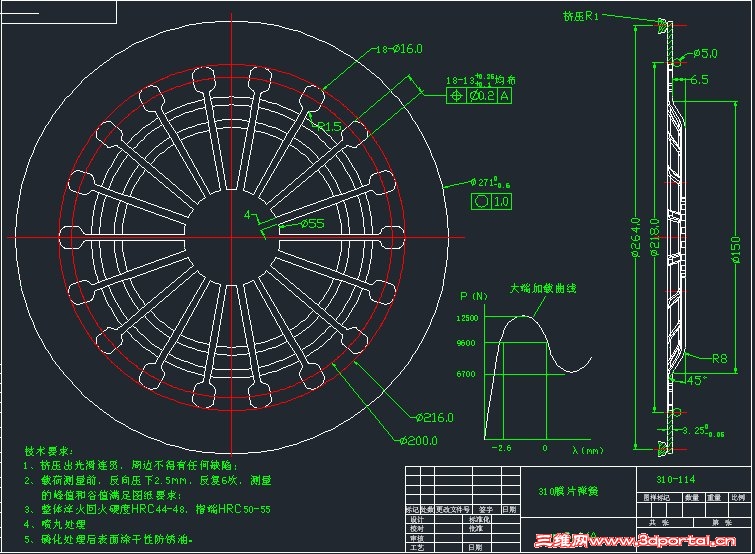Select technical note 2 about 载荷测量前

point(147,488)
